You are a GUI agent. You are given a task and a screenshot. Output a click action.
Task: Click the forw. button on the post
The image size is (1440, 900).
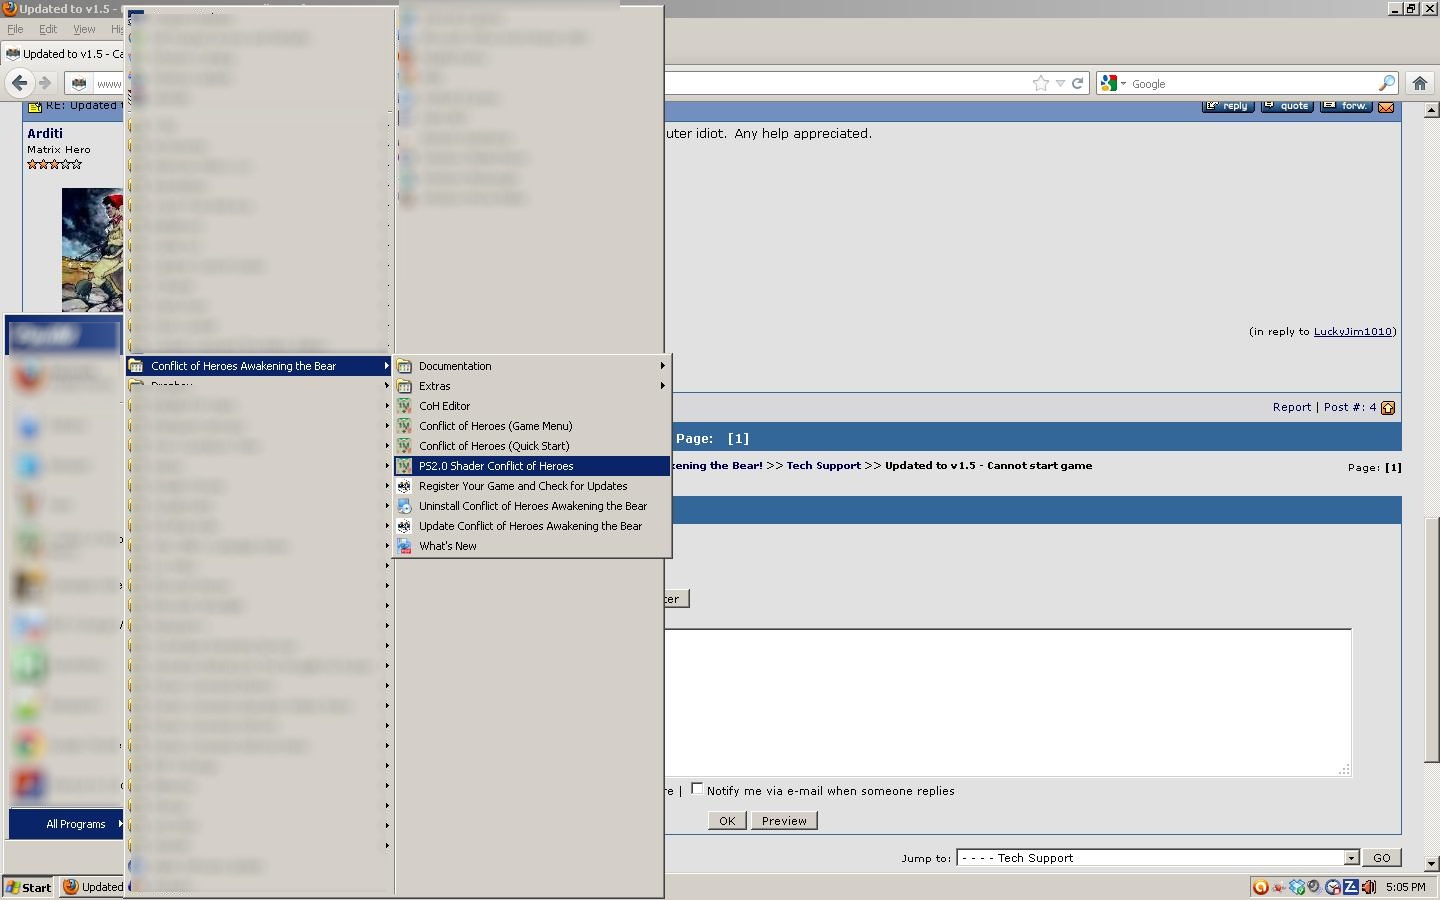coord(1346,106)
